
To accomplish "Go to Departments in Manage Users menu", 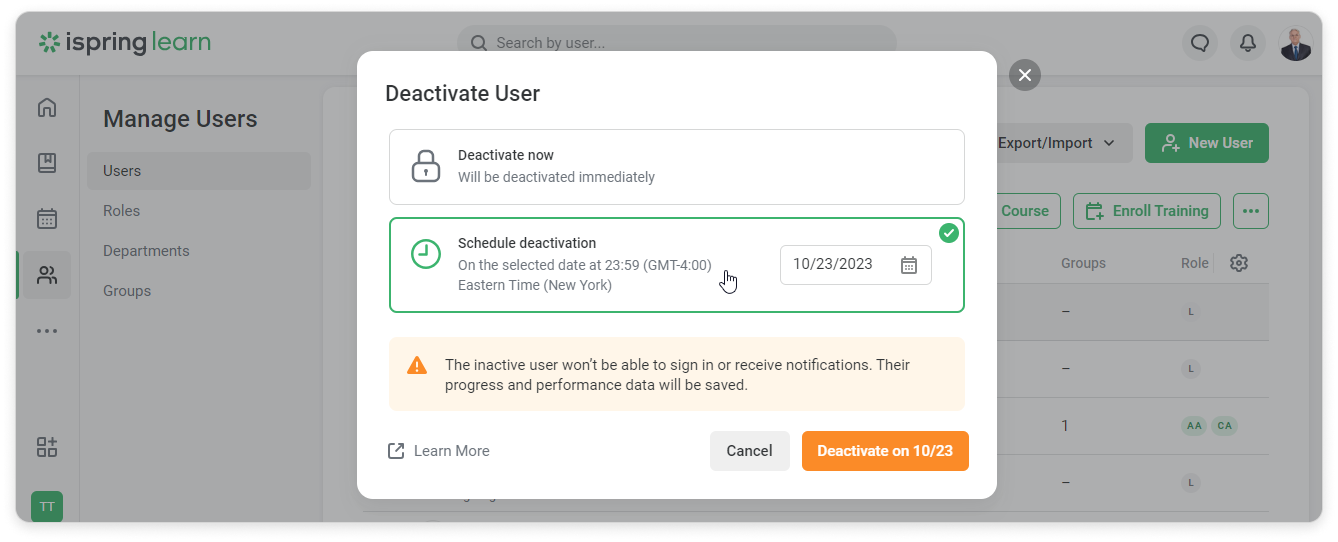I will (x=146, y=251).
